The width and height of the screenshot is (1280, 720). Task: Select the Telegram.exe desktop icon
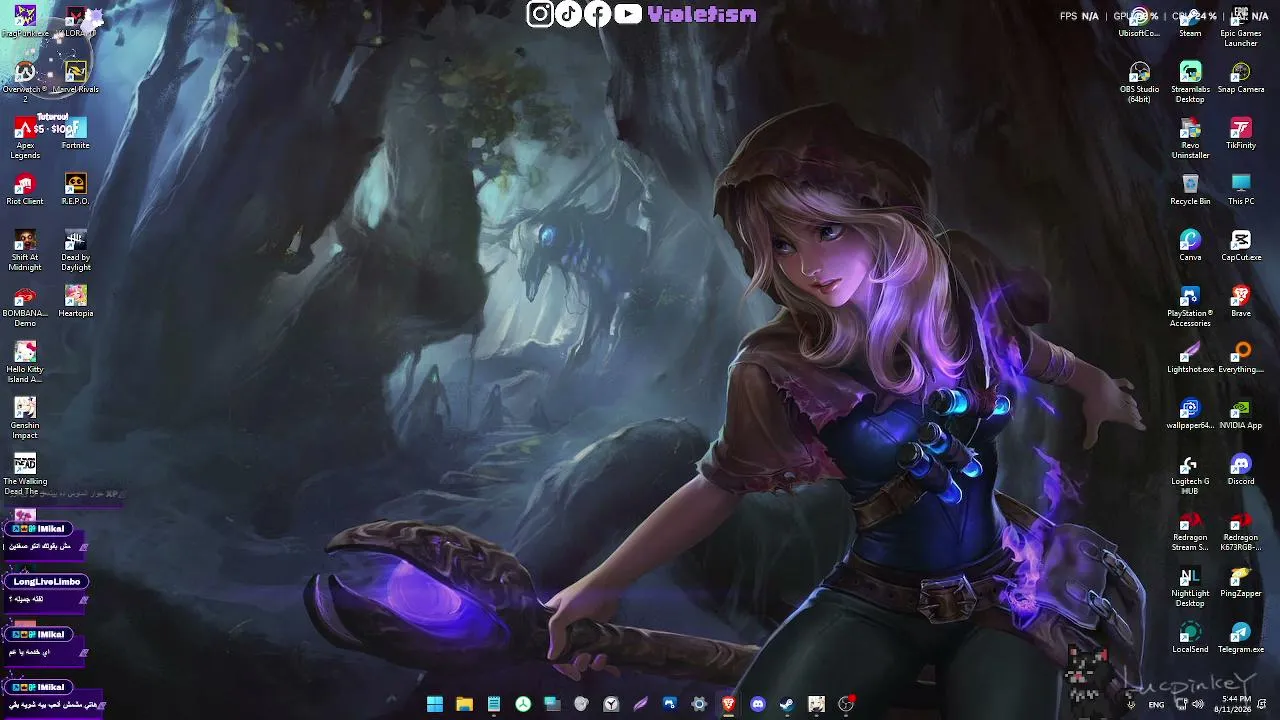point(1241,637)
